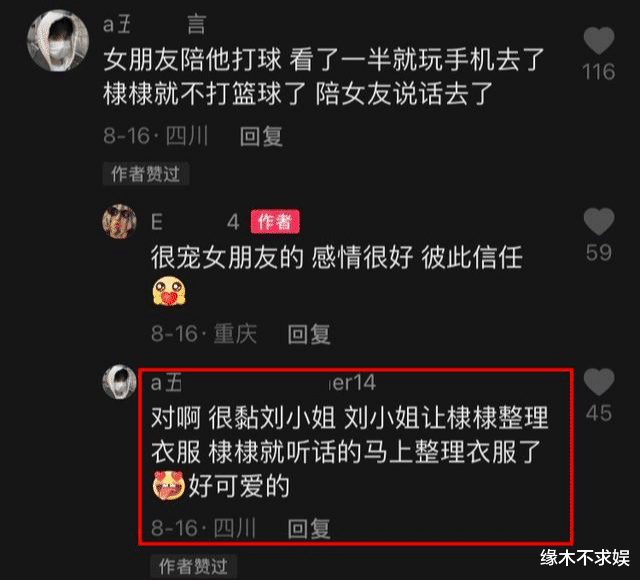640x580 pixels.
Task: Like the highlighted reply with 45 likes
Action: 599,382
